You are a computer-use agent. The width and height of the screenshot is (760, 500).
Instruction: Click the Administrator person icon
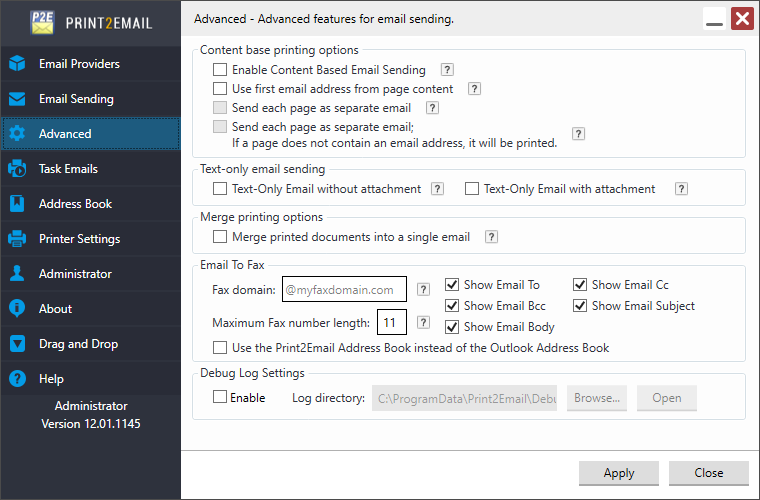17,273
